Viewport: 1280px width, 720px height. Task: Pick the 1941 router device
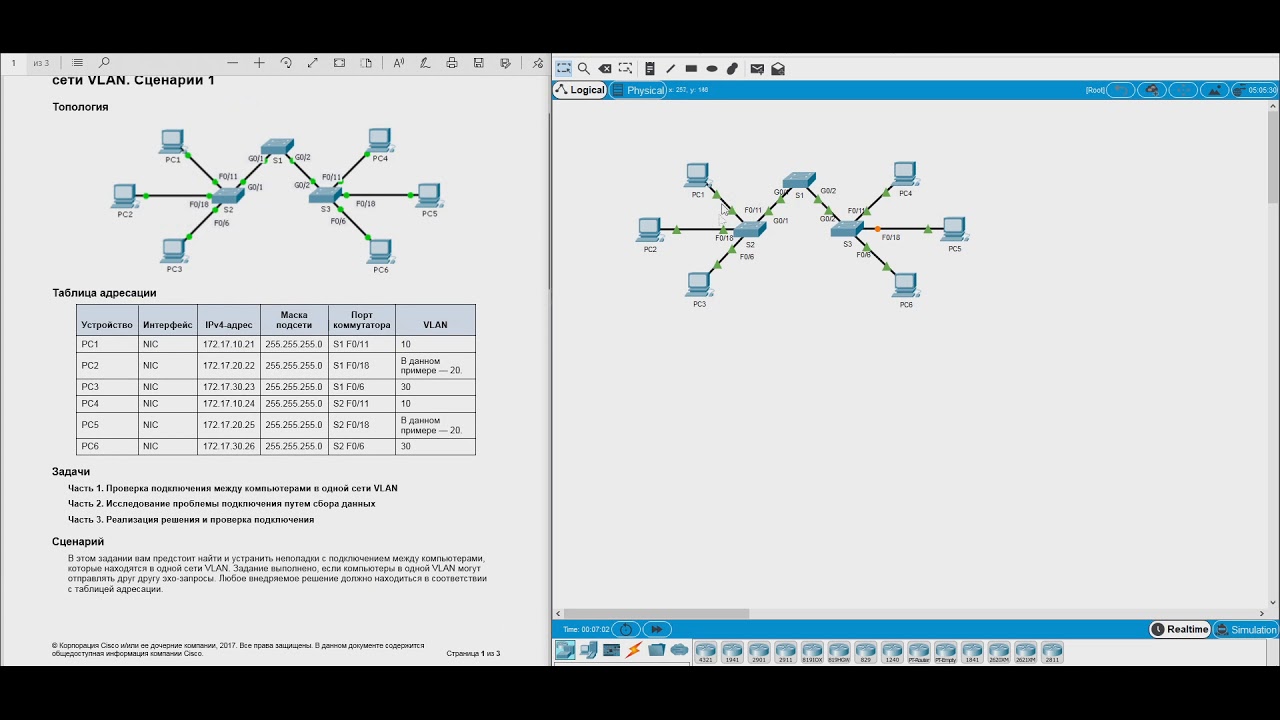click(x=732, y=653)
